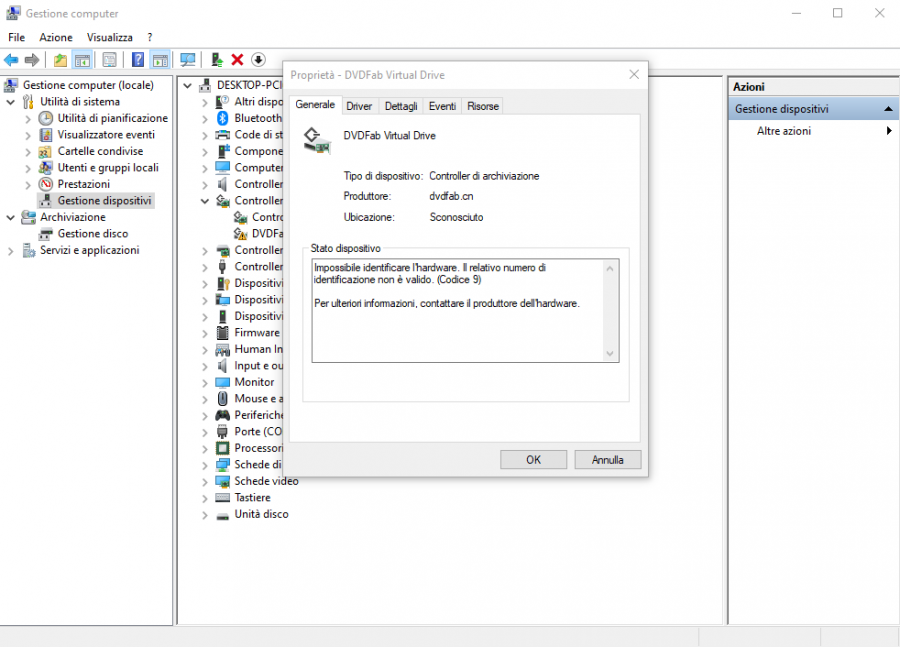
Task: Click the Firmware chip icon
Action: (x=223, y=333)
